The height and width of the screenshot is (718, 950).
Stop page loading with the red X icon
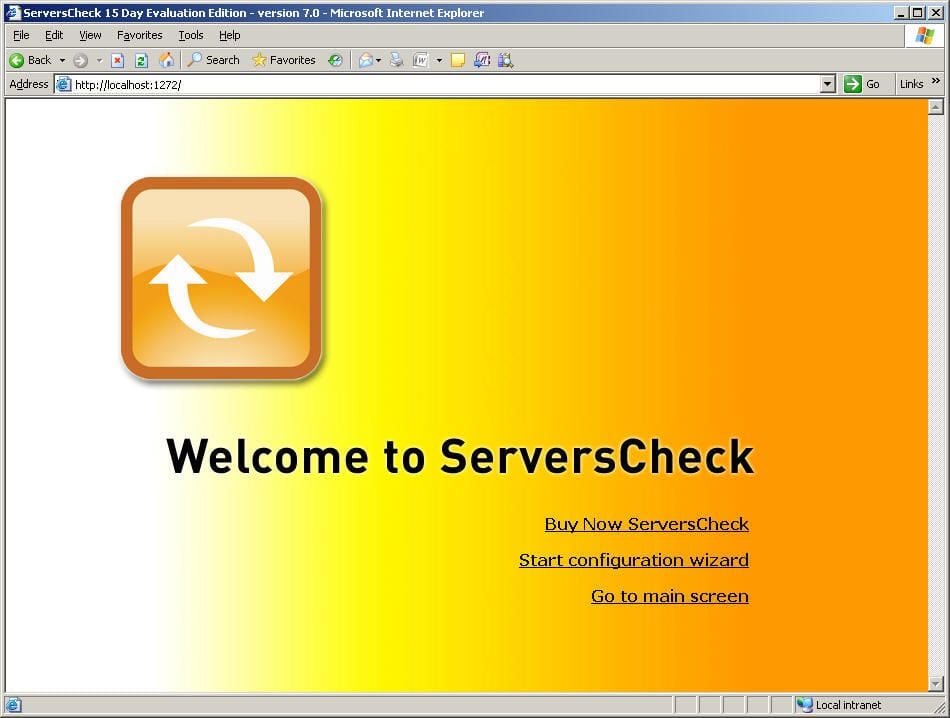pyautogui.click(x=118, y=60)
